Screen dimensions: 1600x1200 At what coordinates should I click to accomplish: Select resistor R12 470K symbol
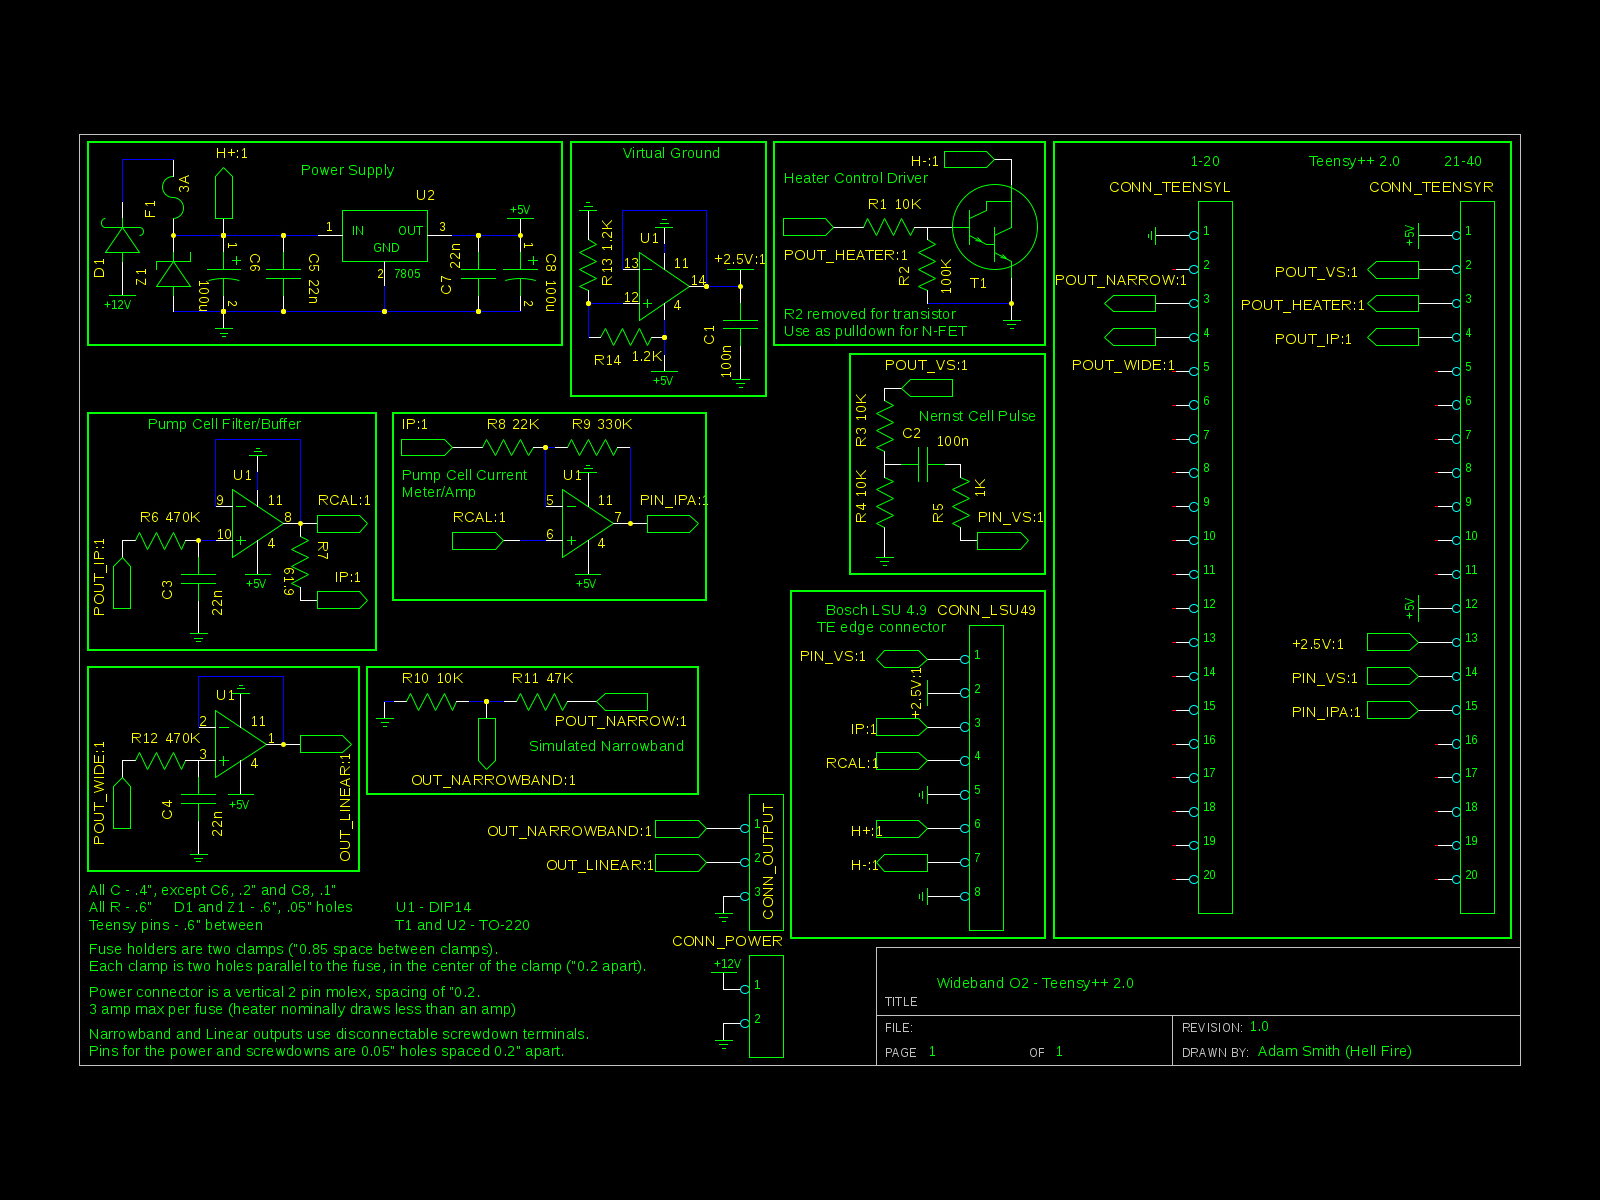point(160,761)
